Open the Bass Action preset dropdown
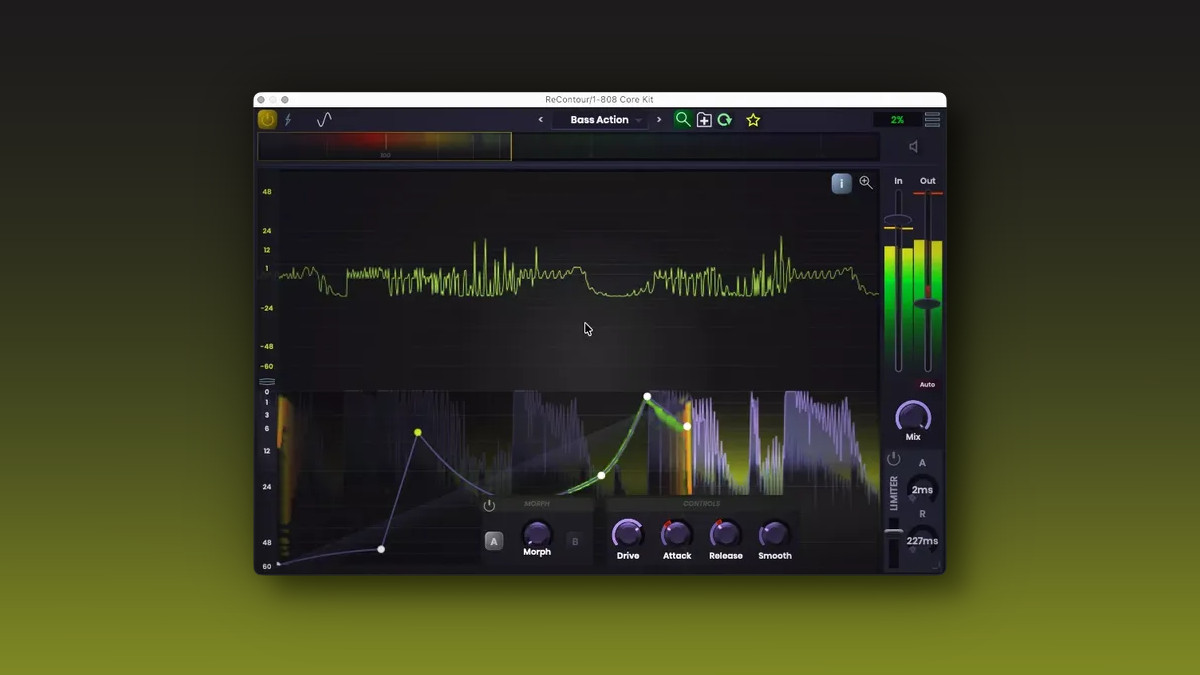 pos(606,120)
